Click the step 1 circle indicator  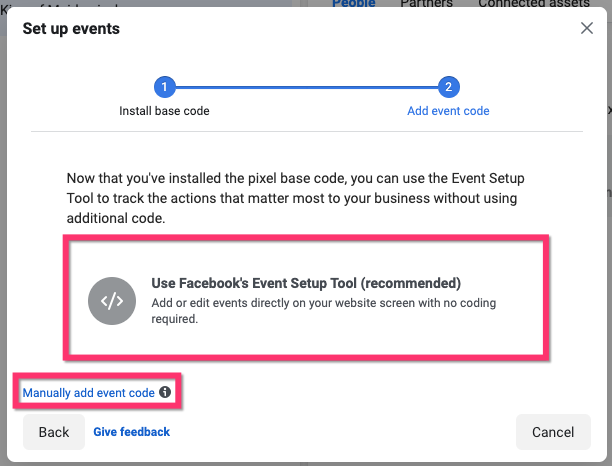[x=165, y=87]
